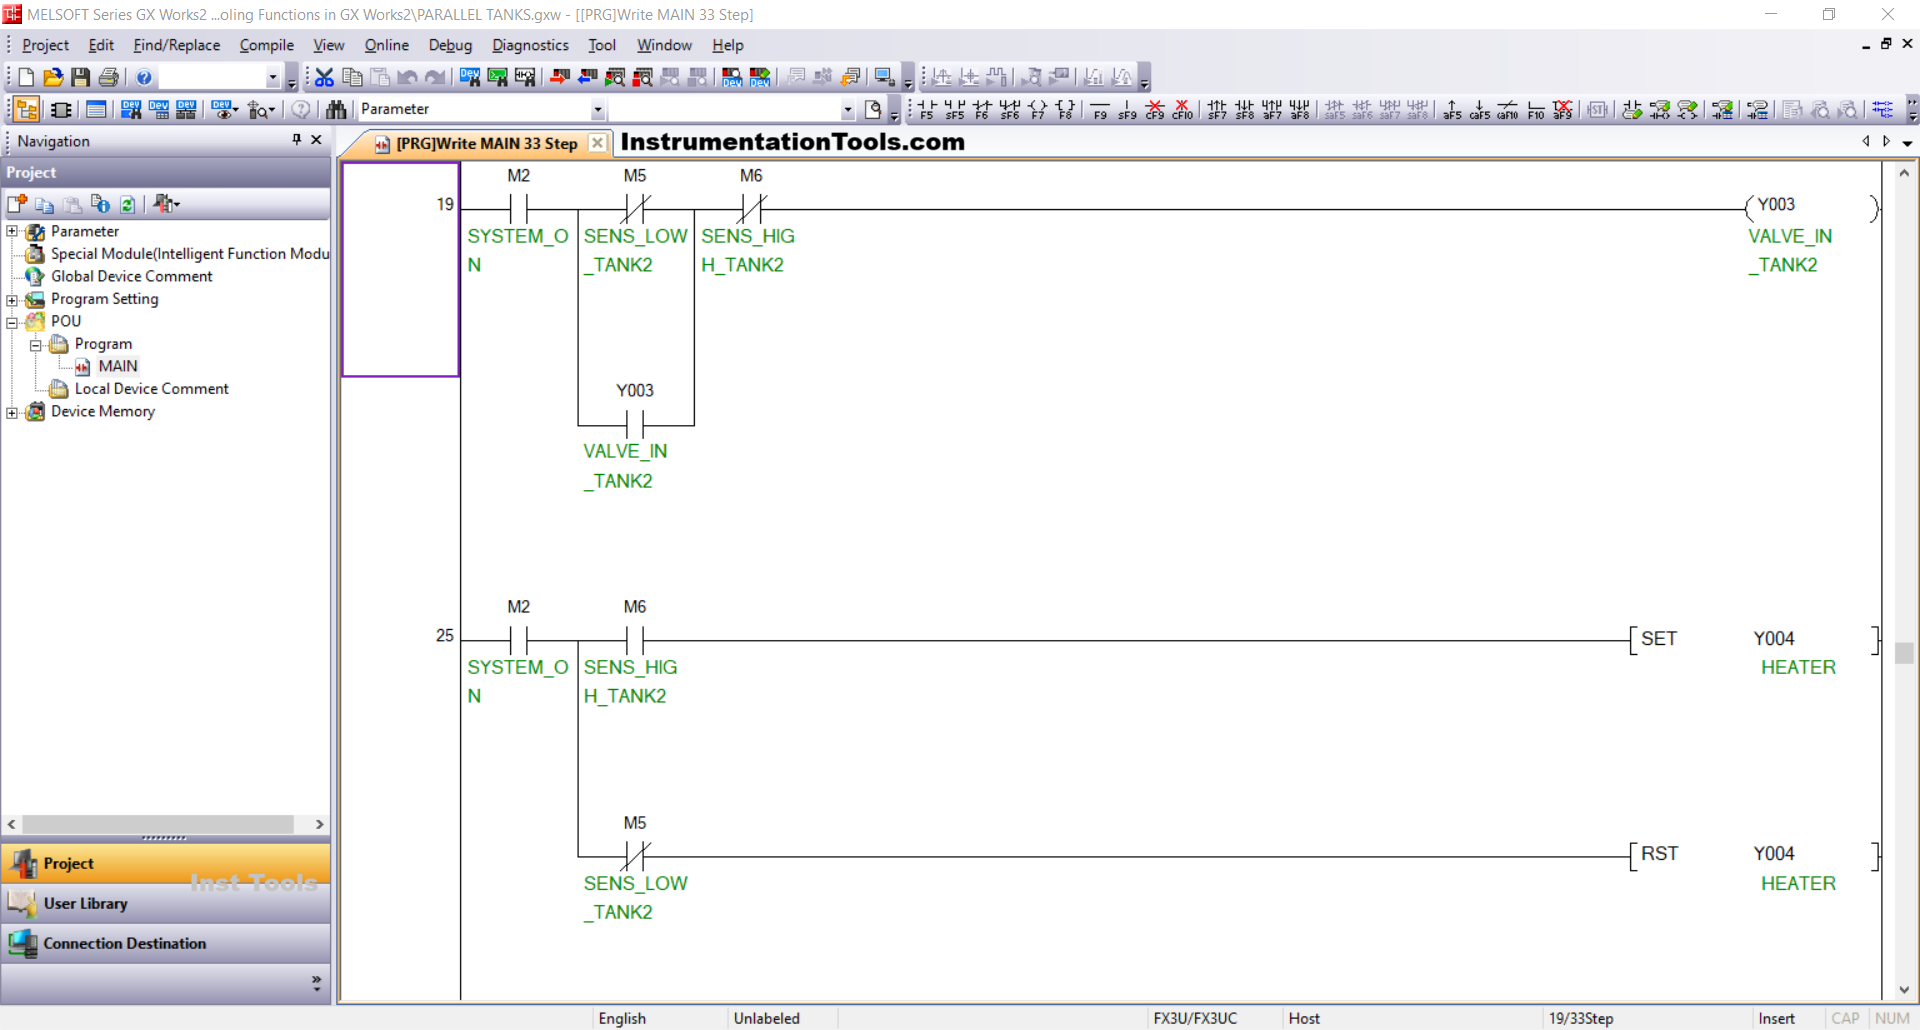Insert open contact with F5 icon
The image size is (1920, 1030).
[927, 109]
